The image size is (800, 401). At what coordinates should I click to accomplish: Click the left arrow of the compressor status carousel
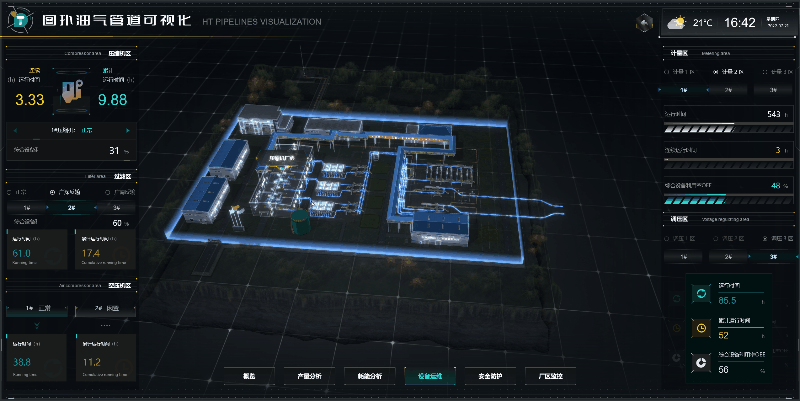point(15,131)
